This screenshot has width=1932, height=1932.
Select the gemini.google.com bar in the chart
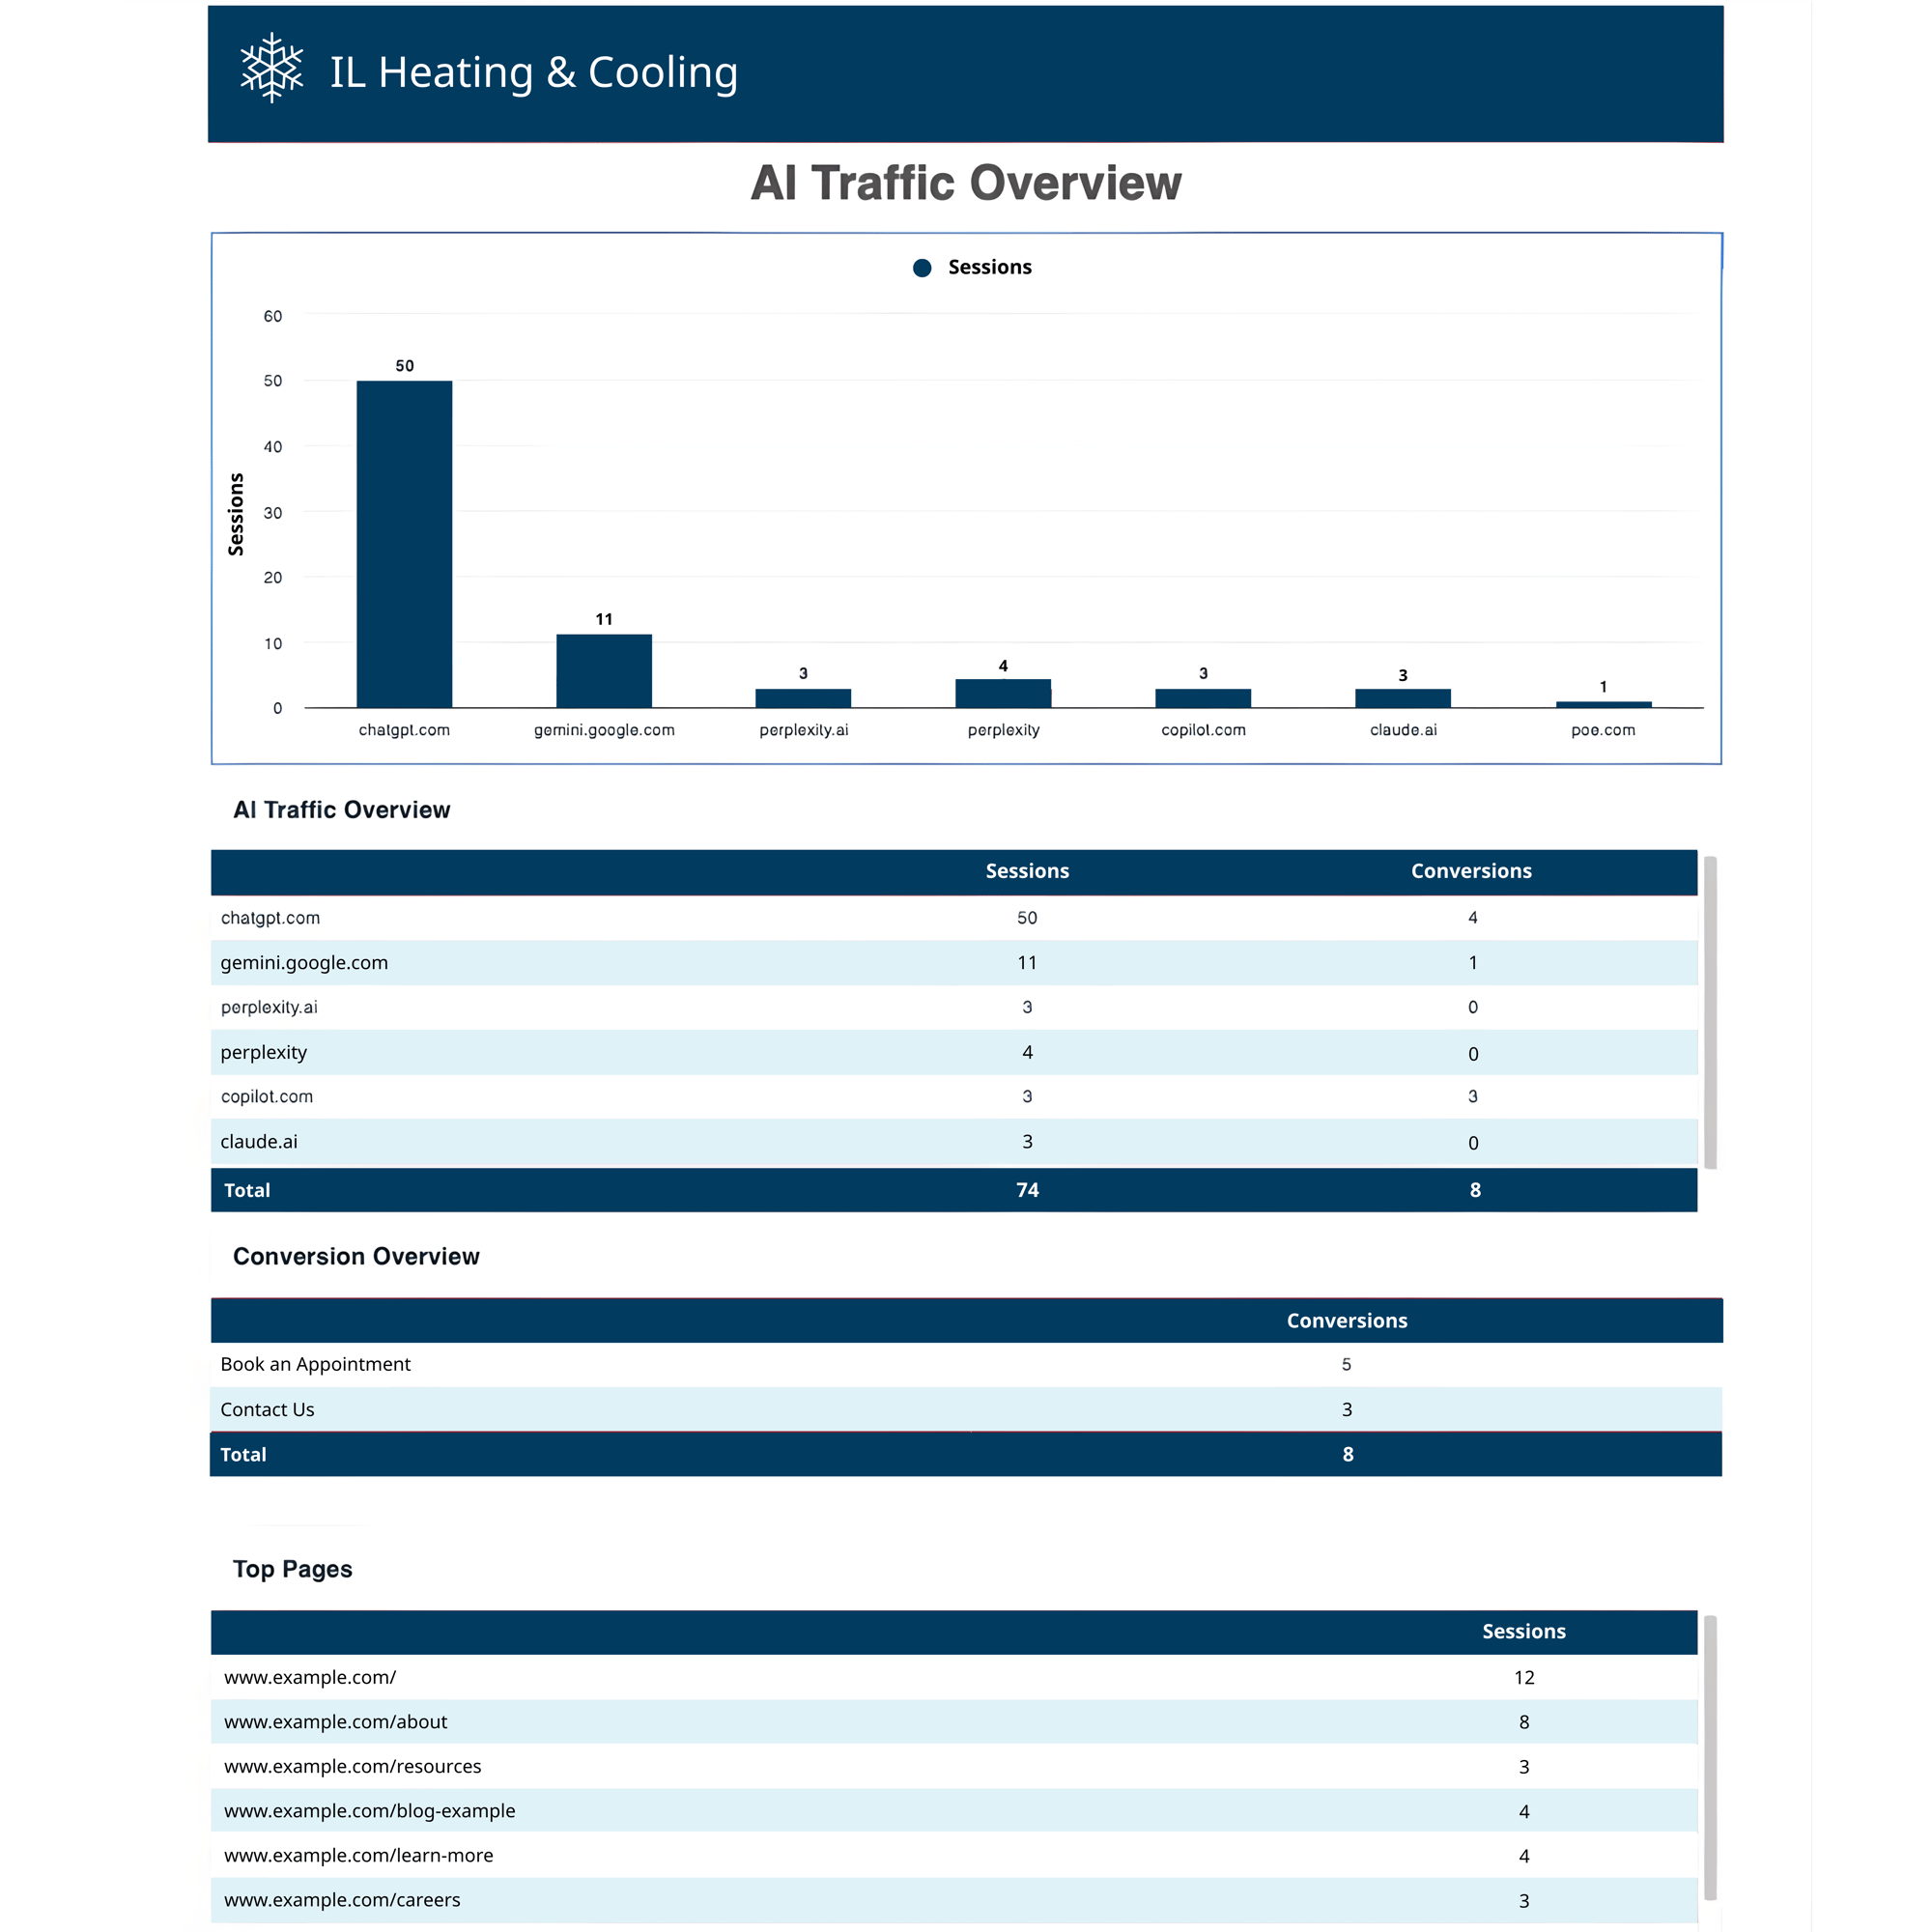pyautogui.click(x=604, y=670)
